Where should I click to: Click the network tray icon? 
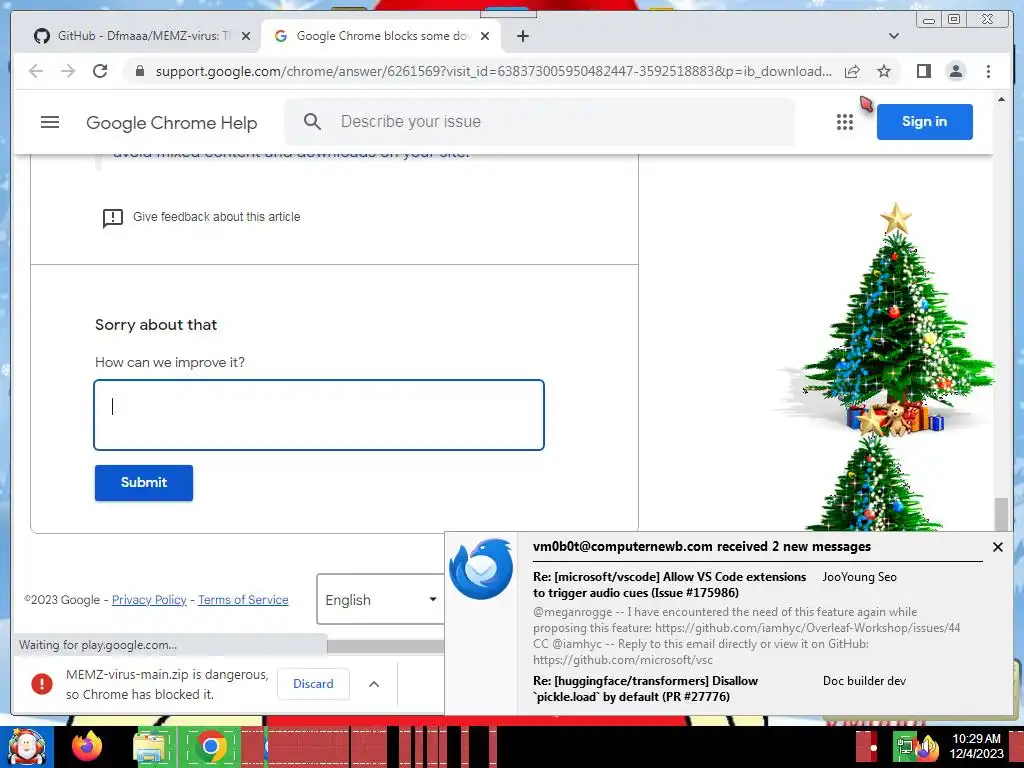904,746
